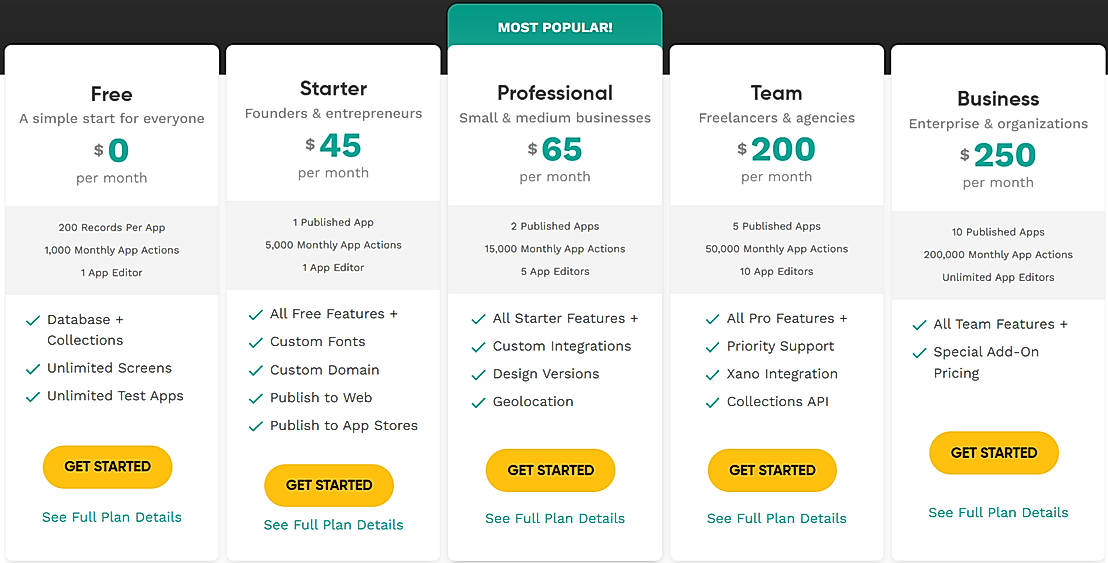The height and width of the screenshot is (563, 1108).
Task: Open Professional plan's See Full Plan Details
Action: (x=555, y=519)
